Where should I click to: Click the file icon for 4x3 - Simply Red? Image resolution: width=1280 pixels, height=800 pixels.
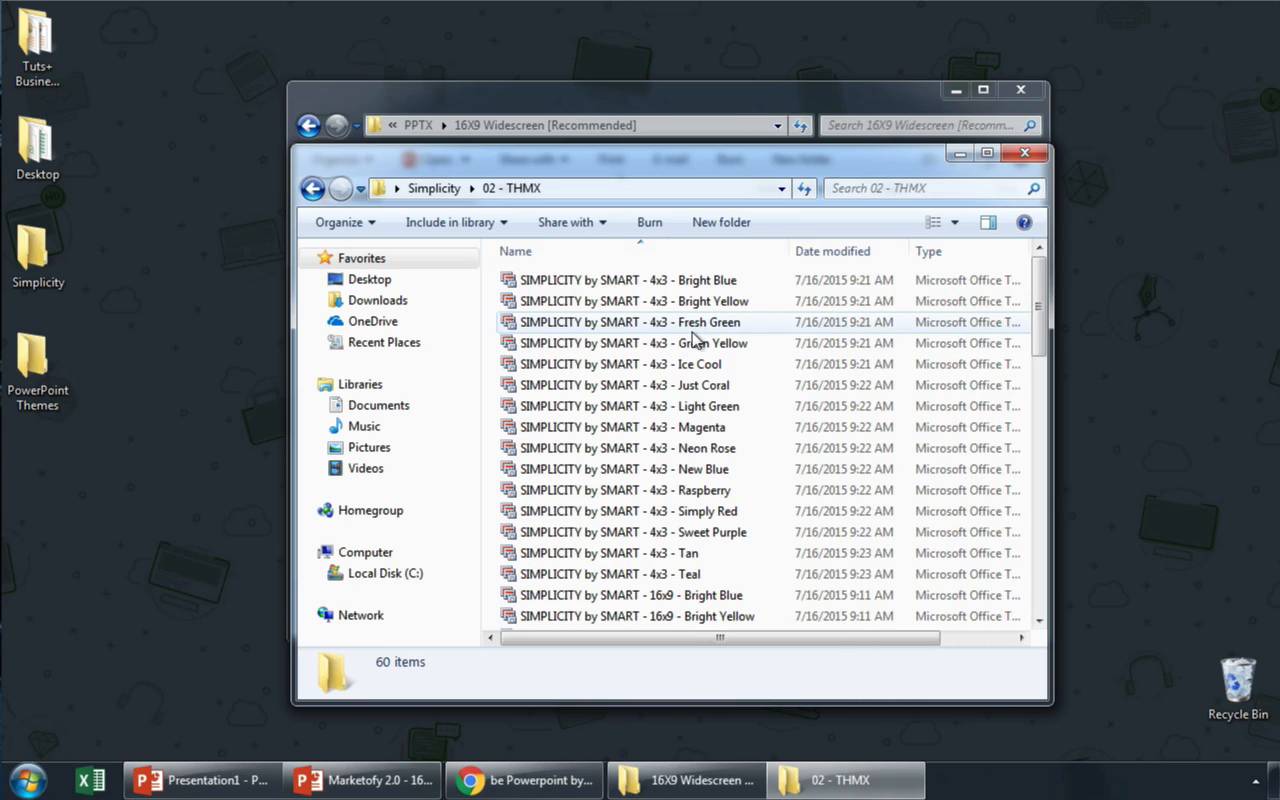[x=508, y=511]
